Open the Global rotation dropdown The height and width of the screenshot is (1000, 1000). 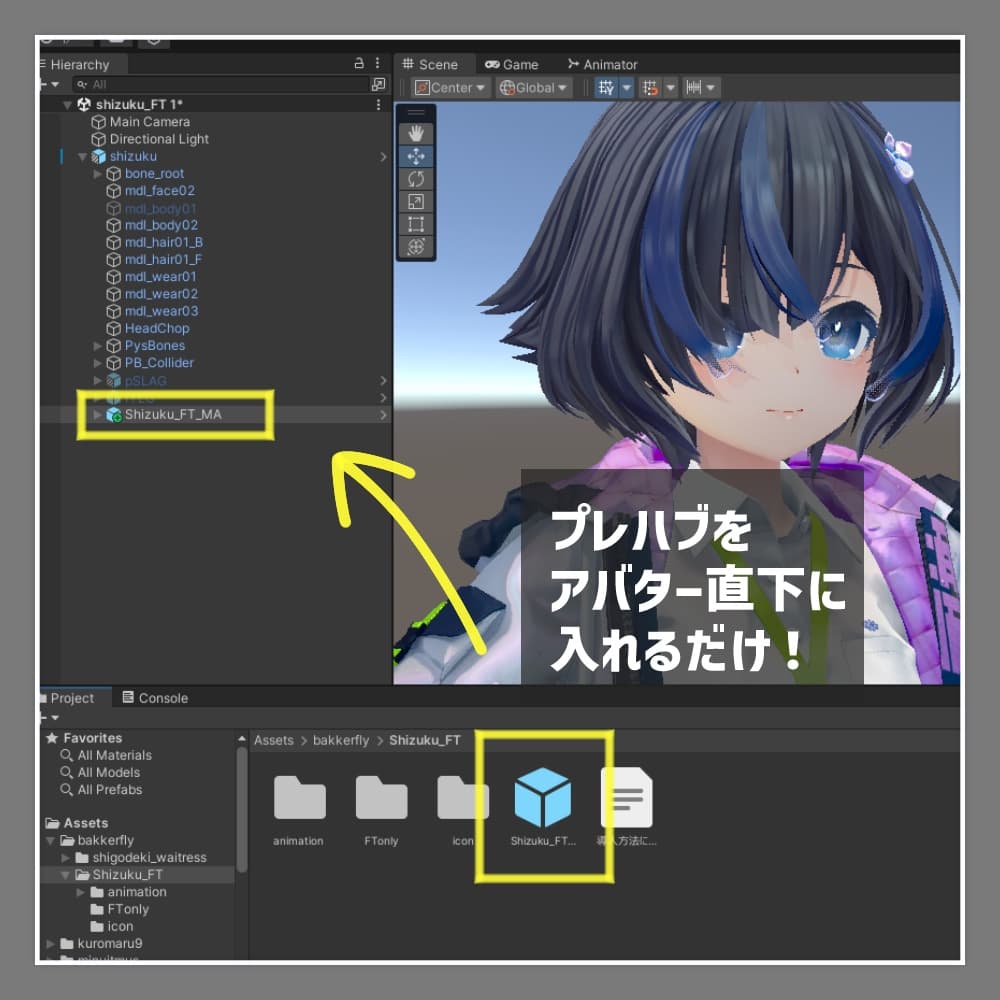click(535, 88)
